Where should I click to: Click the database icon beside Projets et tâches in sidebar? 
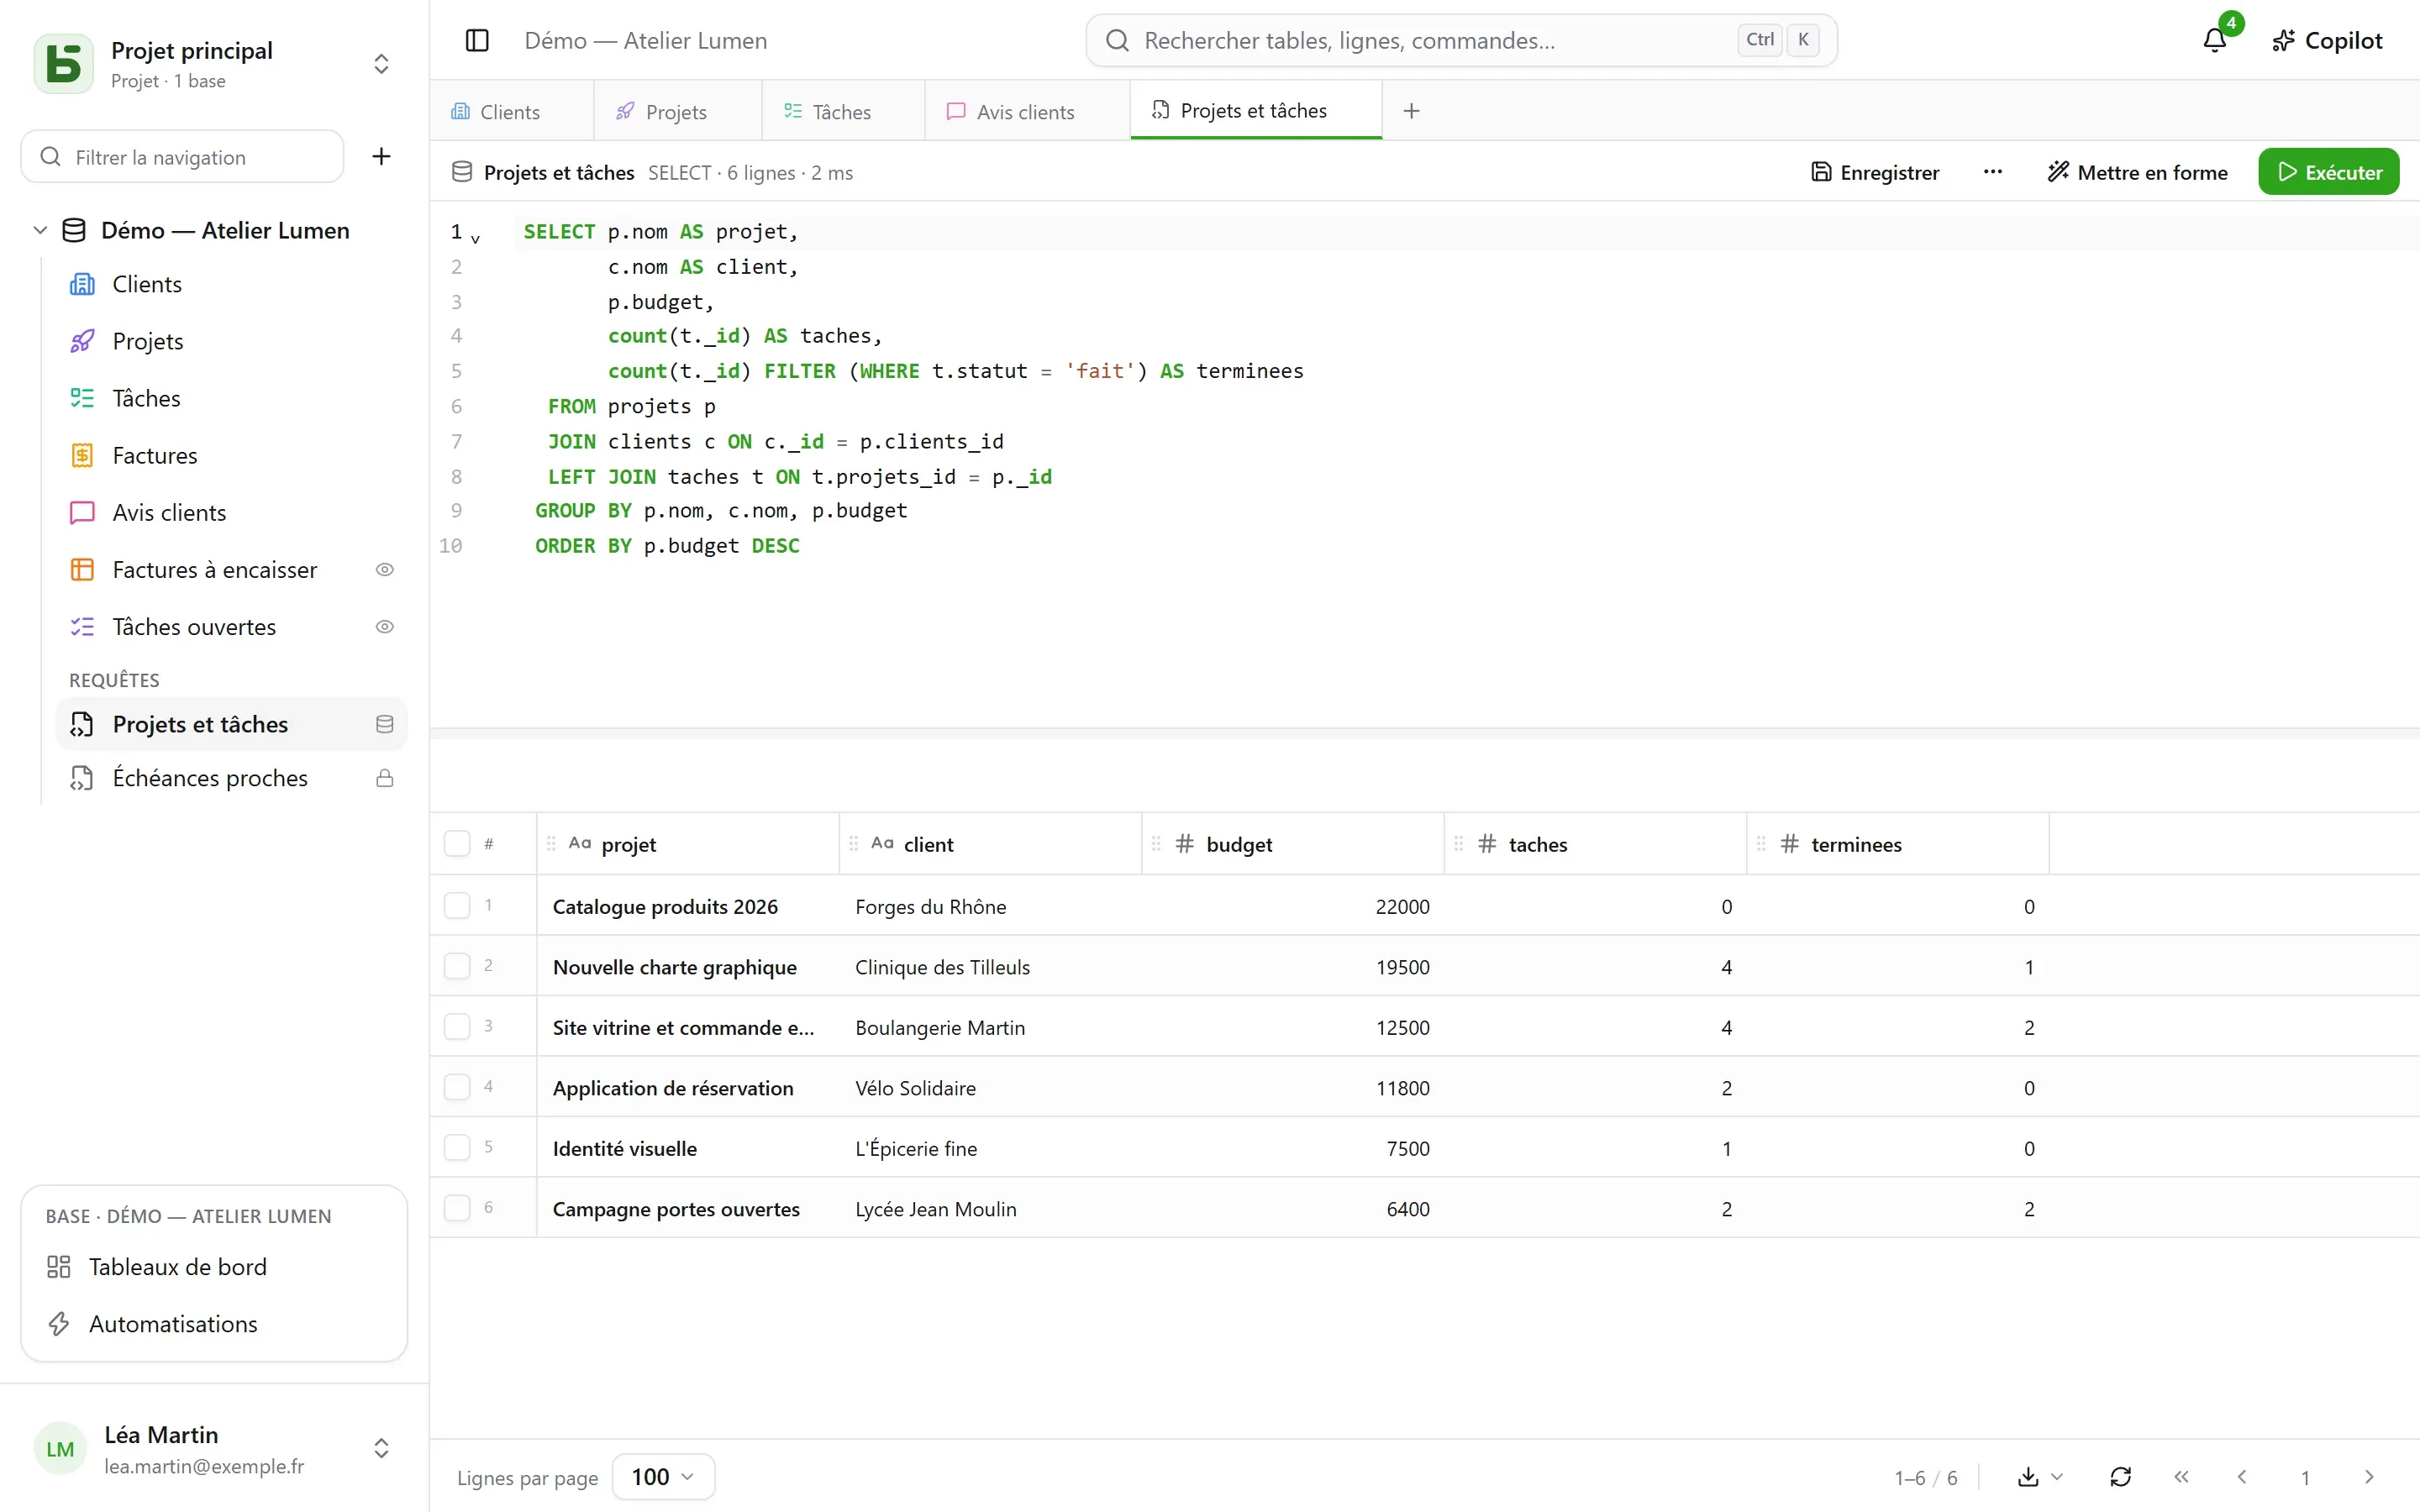[384, 724]
